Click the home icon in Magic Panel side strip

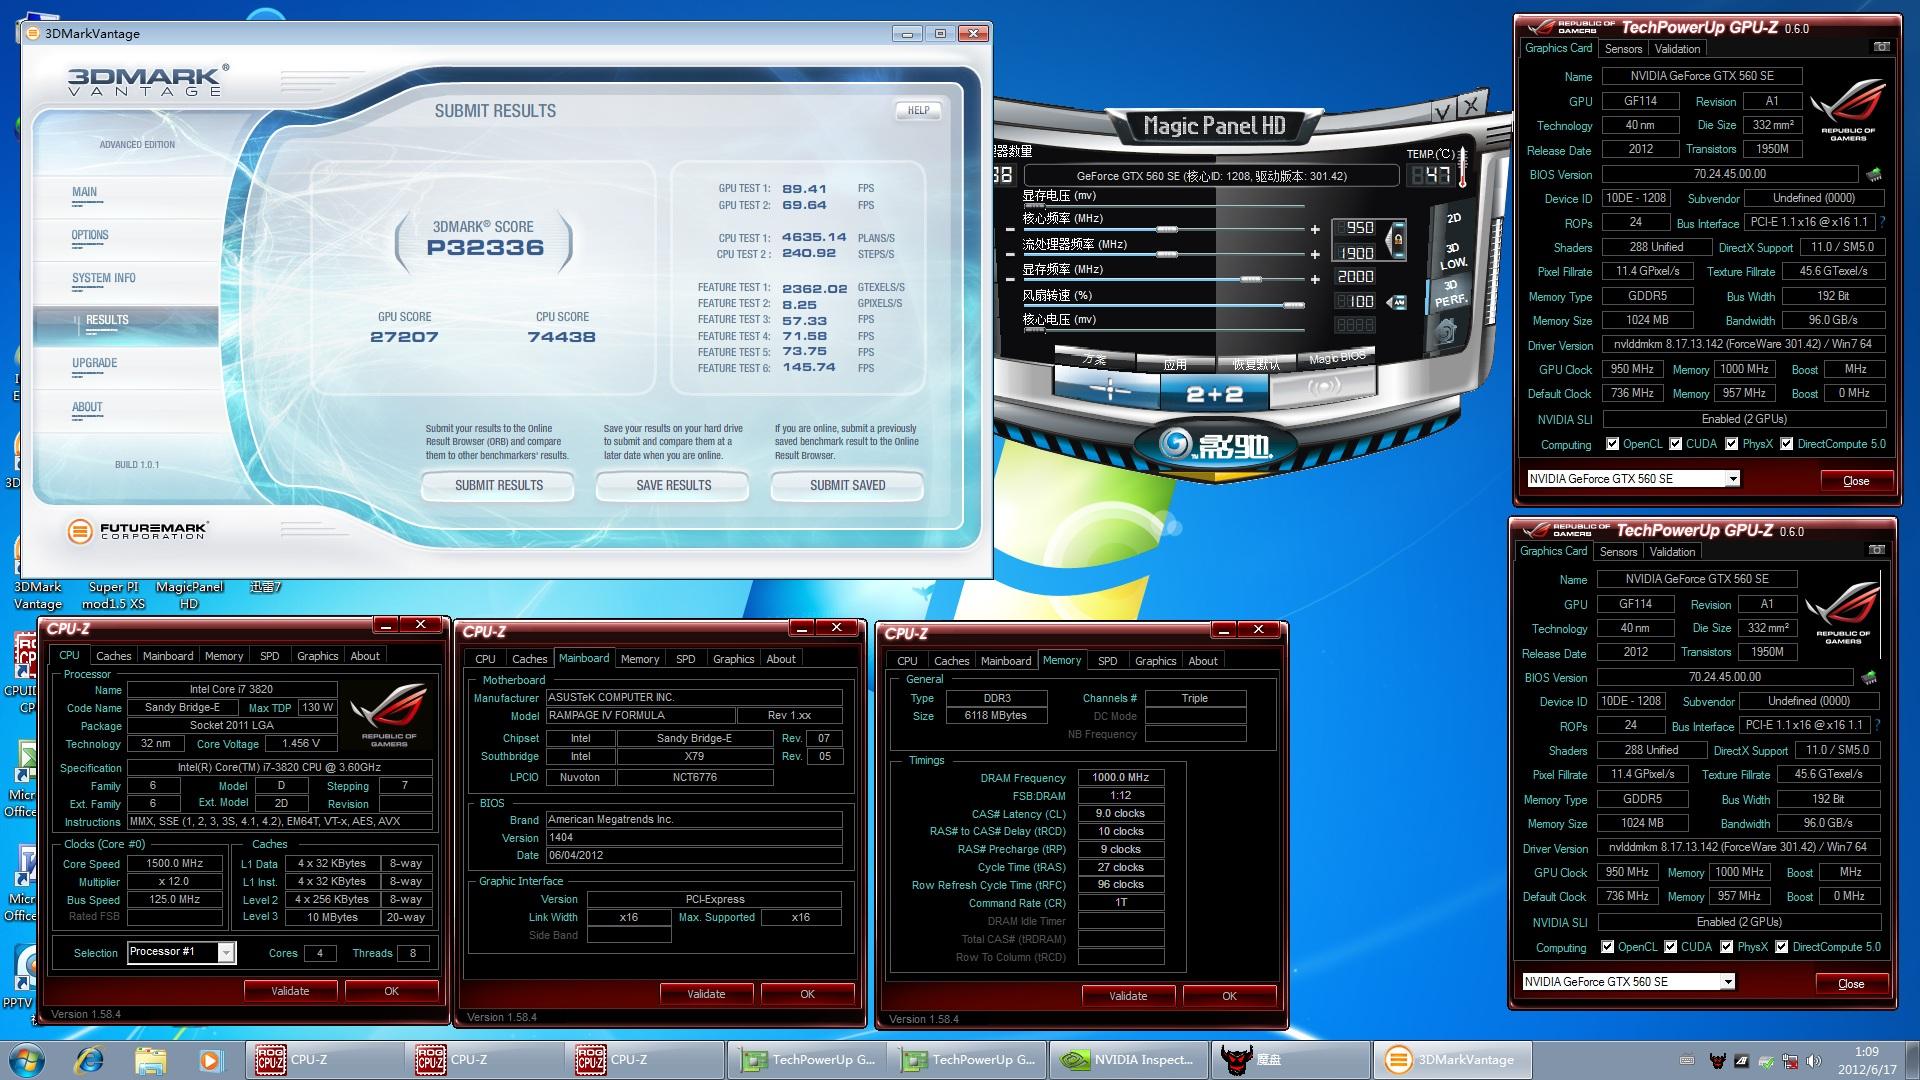(1444, 333)
